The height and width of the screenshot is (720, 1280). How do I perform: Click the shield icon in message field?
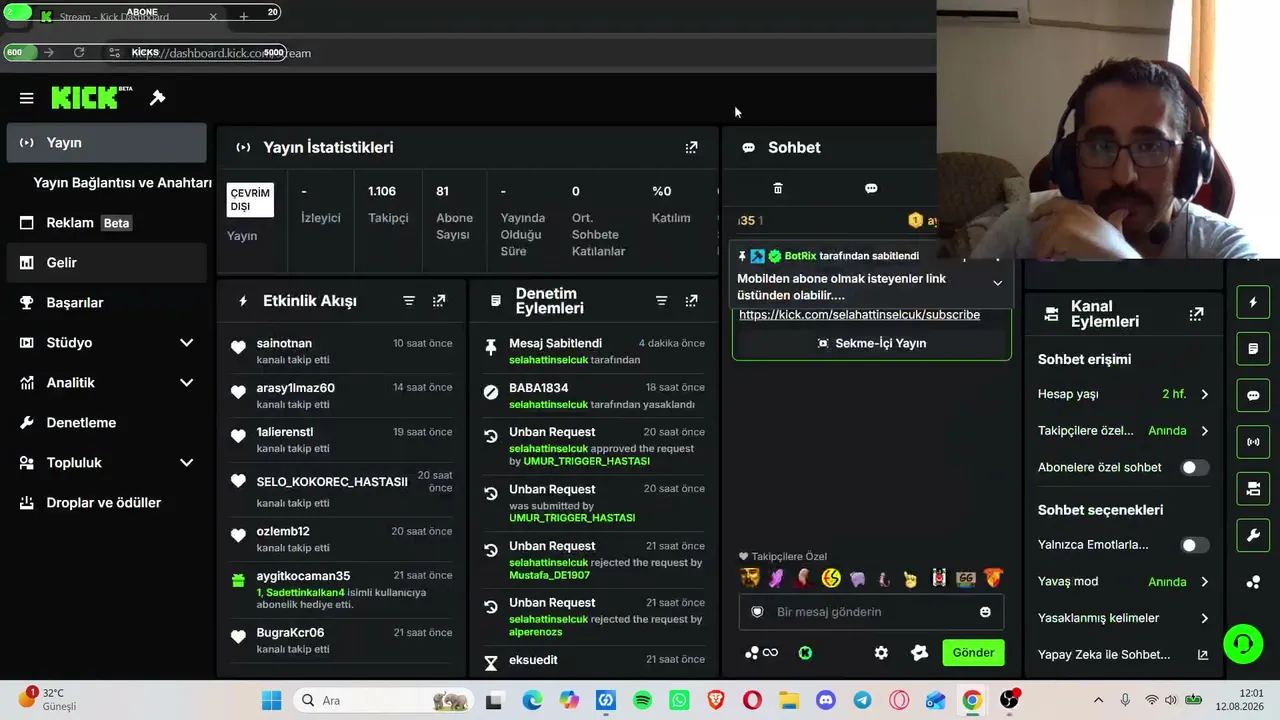click(x=757, y=612)
